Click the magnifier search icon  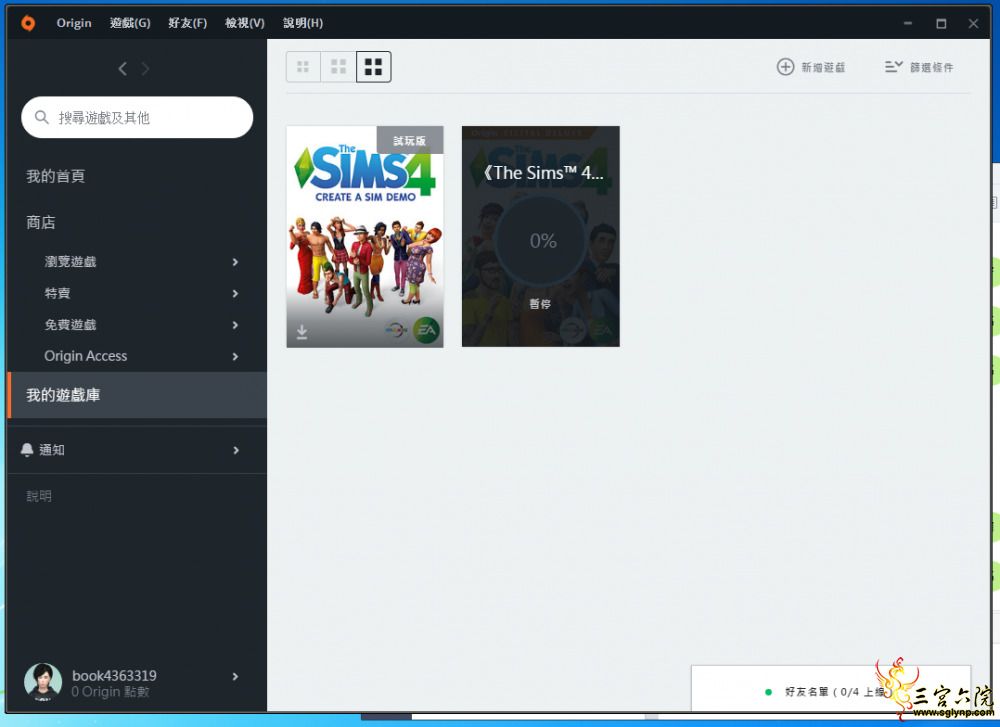(x=41, y=117)
